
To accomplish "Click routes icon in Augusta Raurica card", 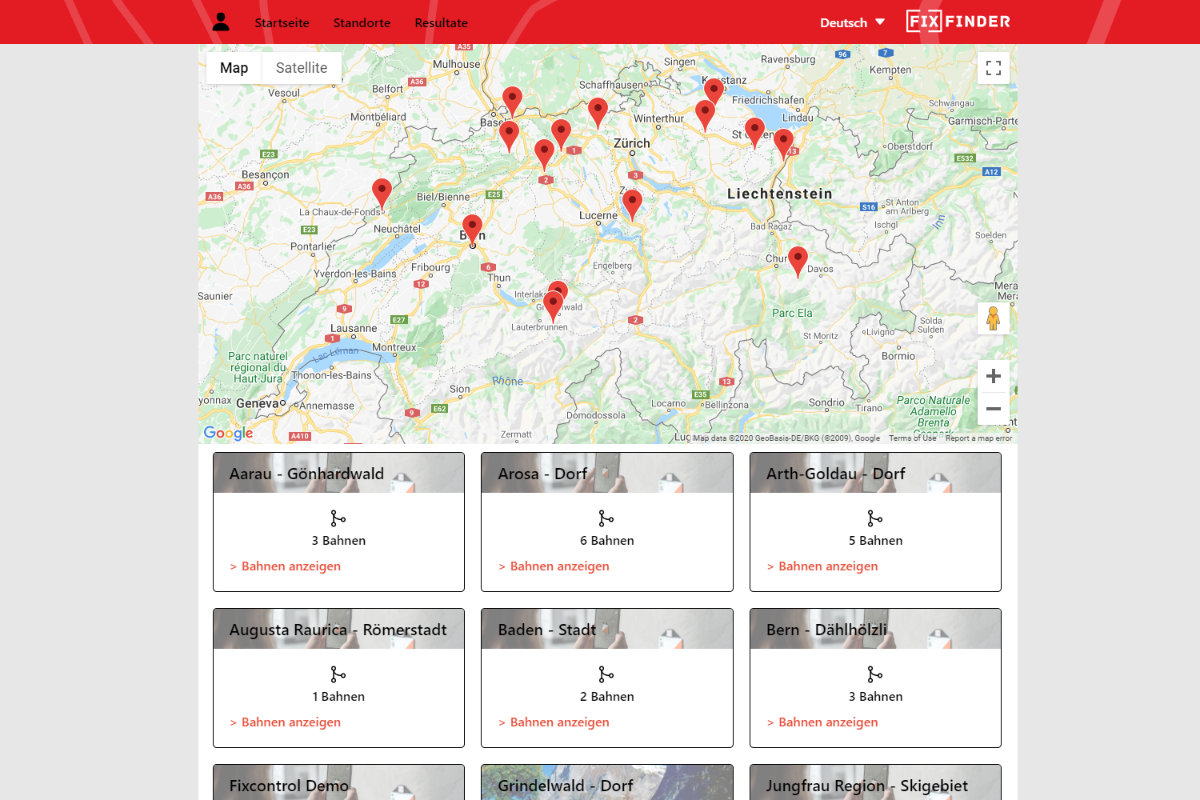I will (338, 674).
